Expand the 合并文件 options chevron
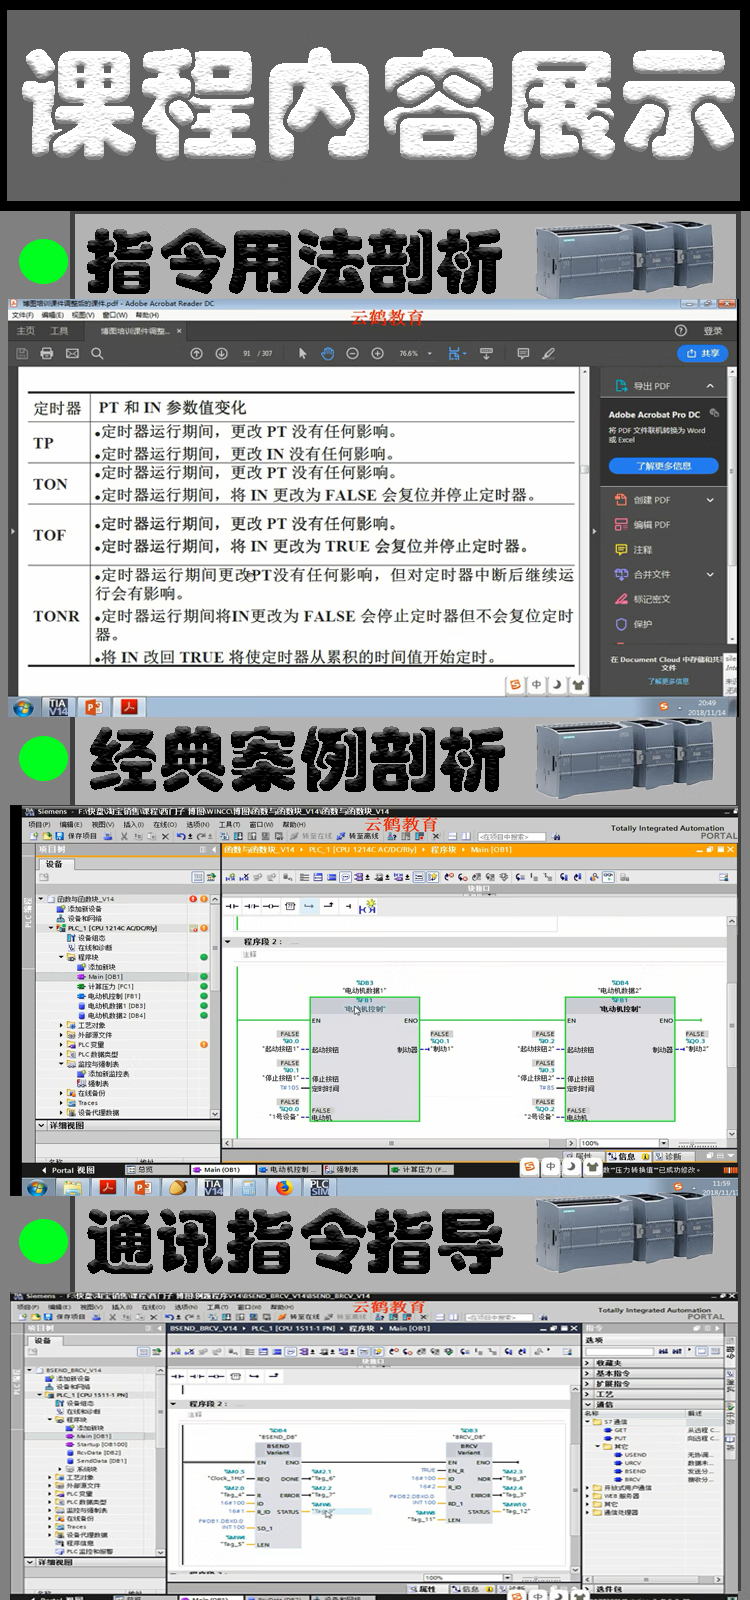The height and width of the screenshot is (1600, 750). (710, 574)
